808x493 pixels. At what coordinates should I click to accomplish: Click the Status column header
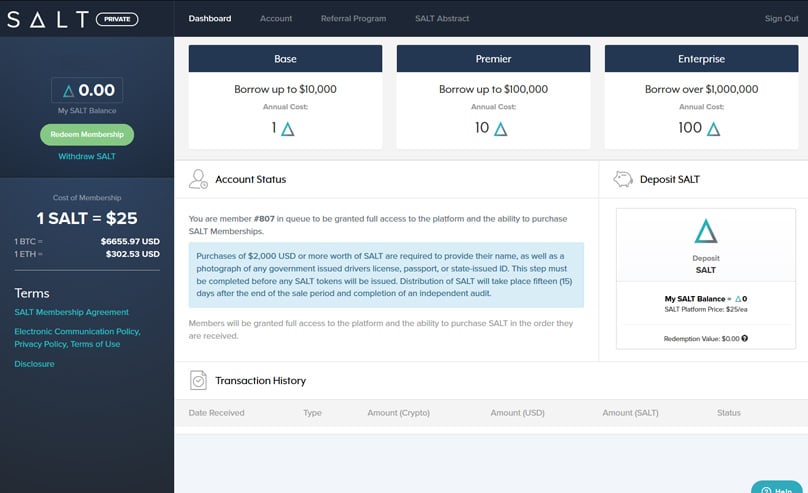729,413
